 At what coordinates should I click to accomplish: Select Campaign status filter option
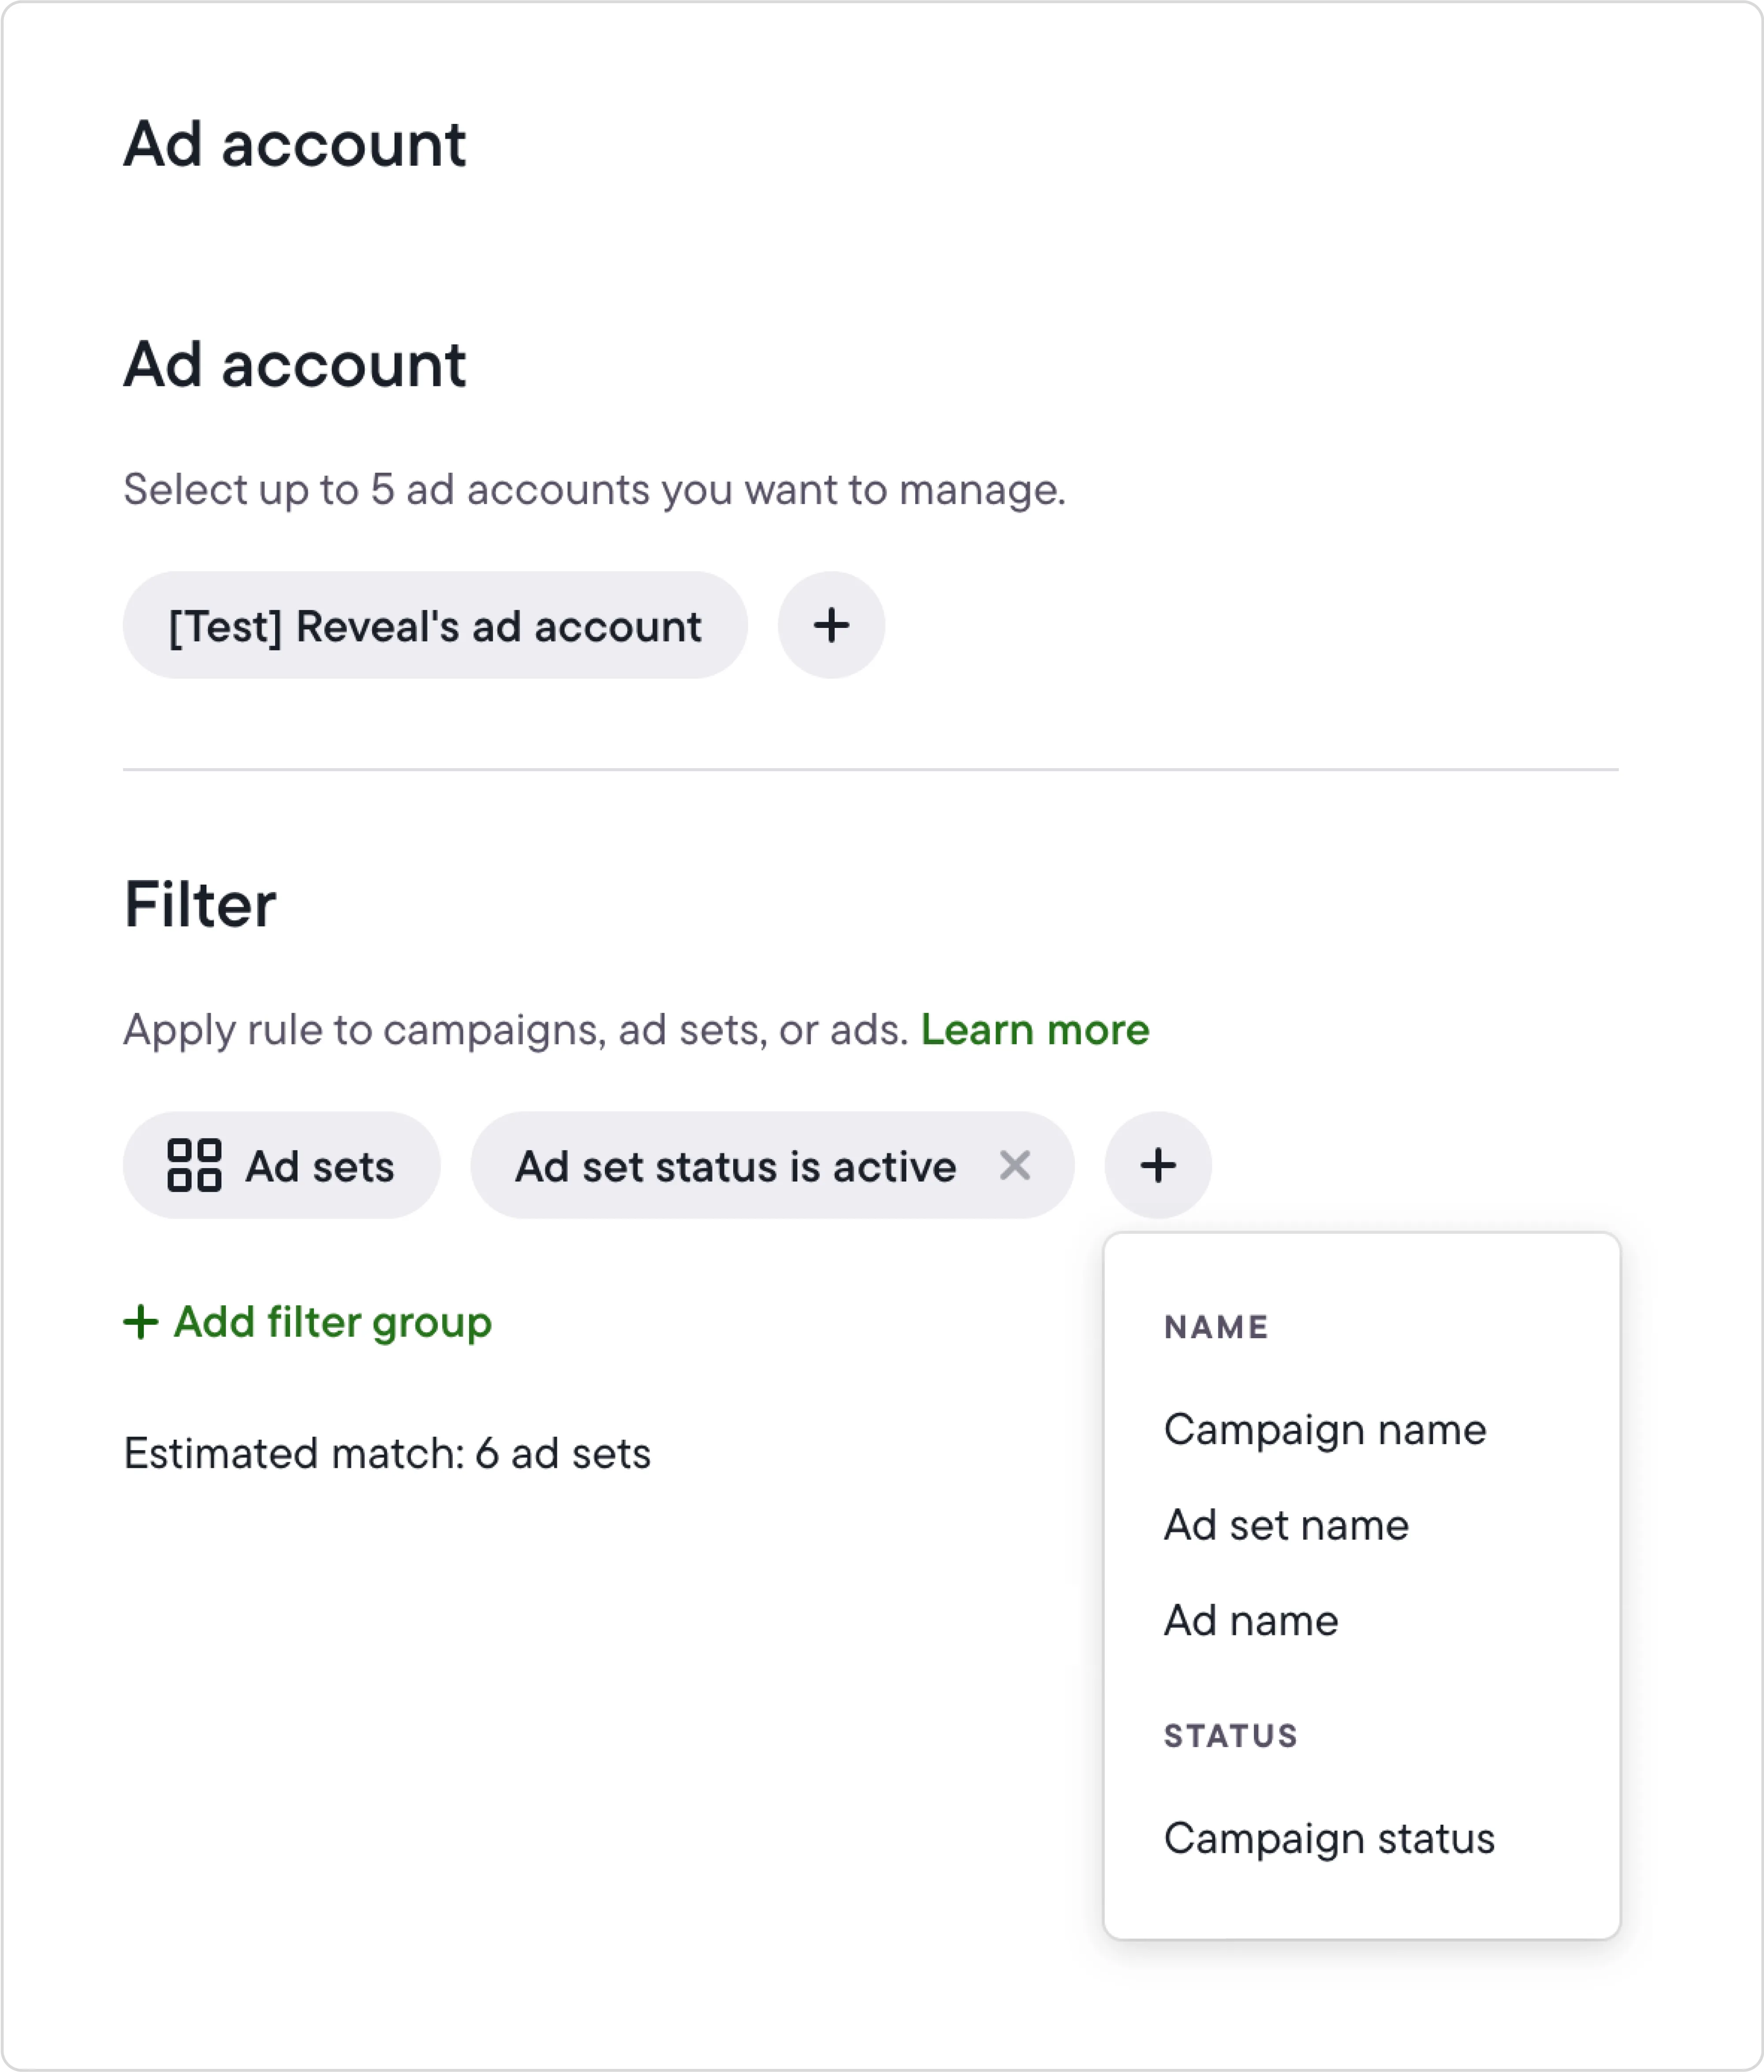(x=1329, y=1838)
